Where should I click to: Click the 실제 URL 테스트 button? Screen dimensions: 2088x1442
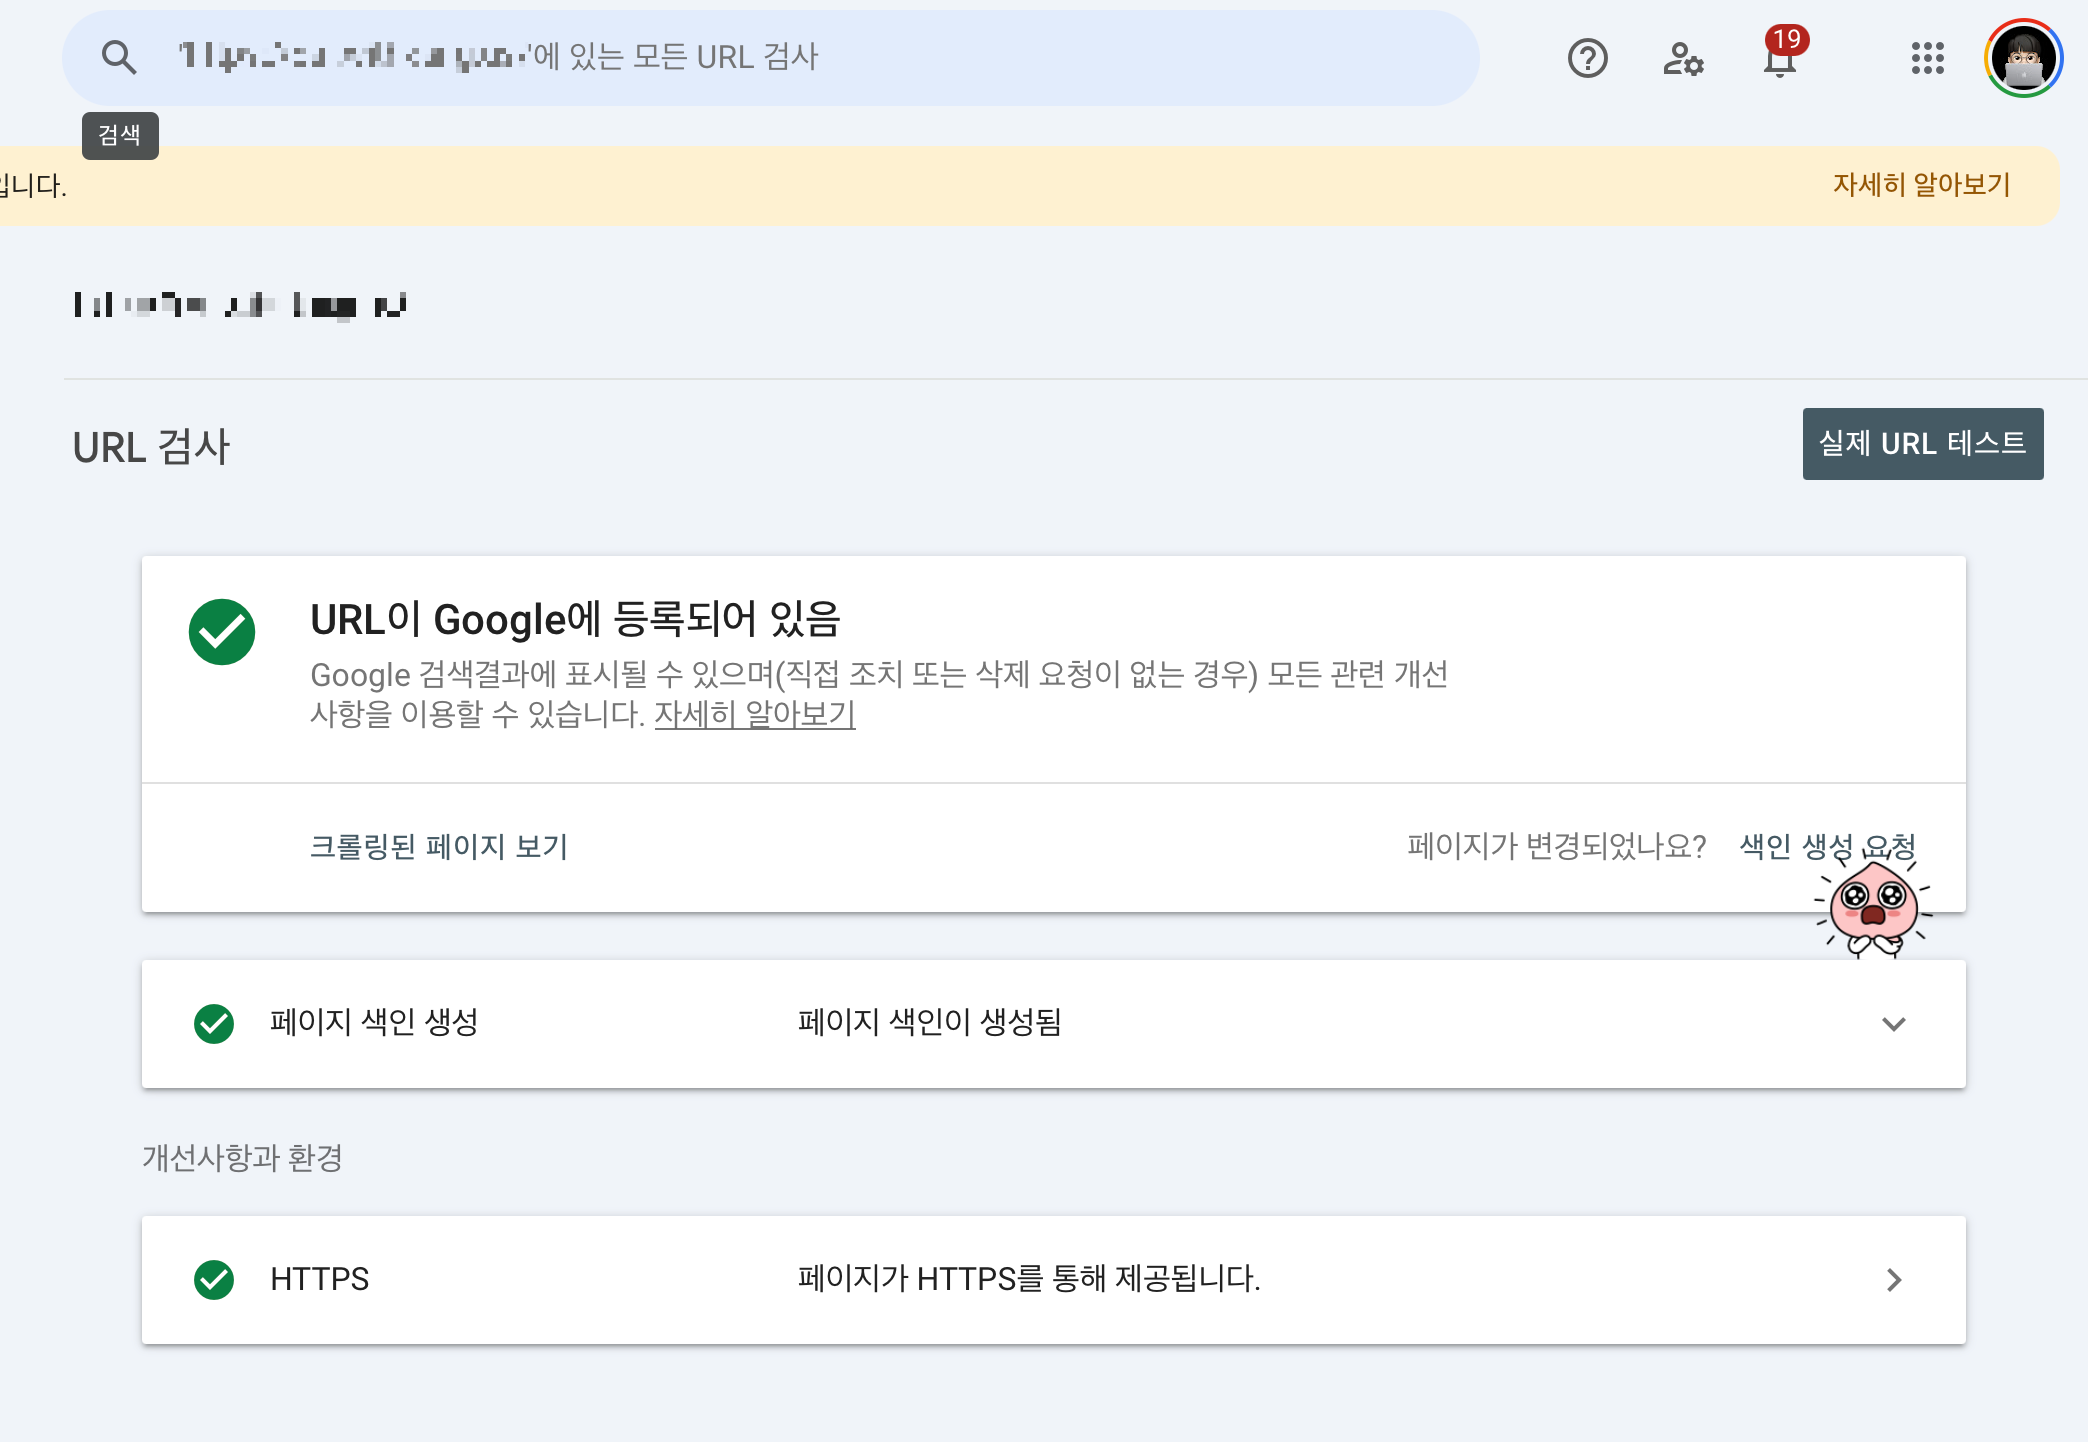(x=1922, y=443)
